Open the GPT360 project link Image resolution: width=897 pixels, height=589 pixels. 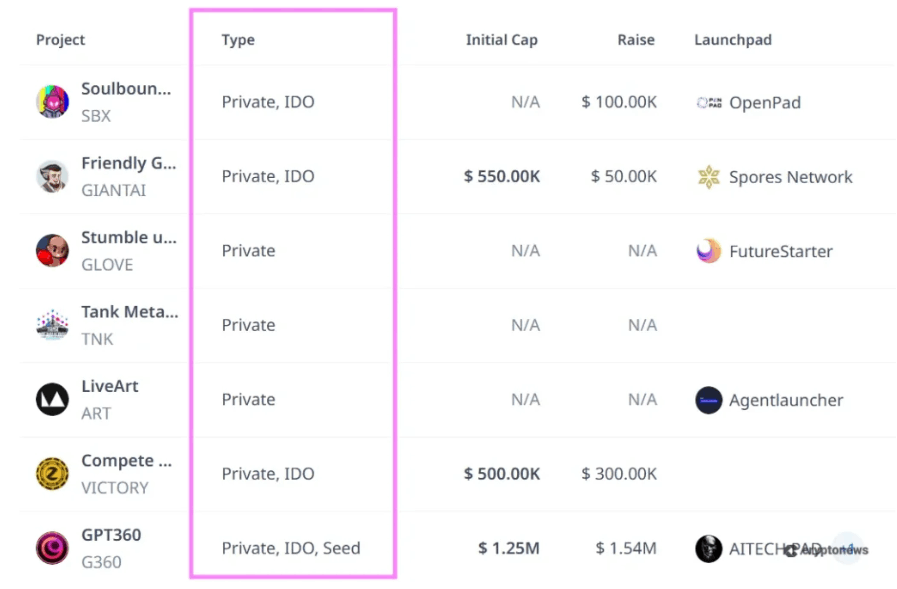pyautogui.click(x=110, y=535)
